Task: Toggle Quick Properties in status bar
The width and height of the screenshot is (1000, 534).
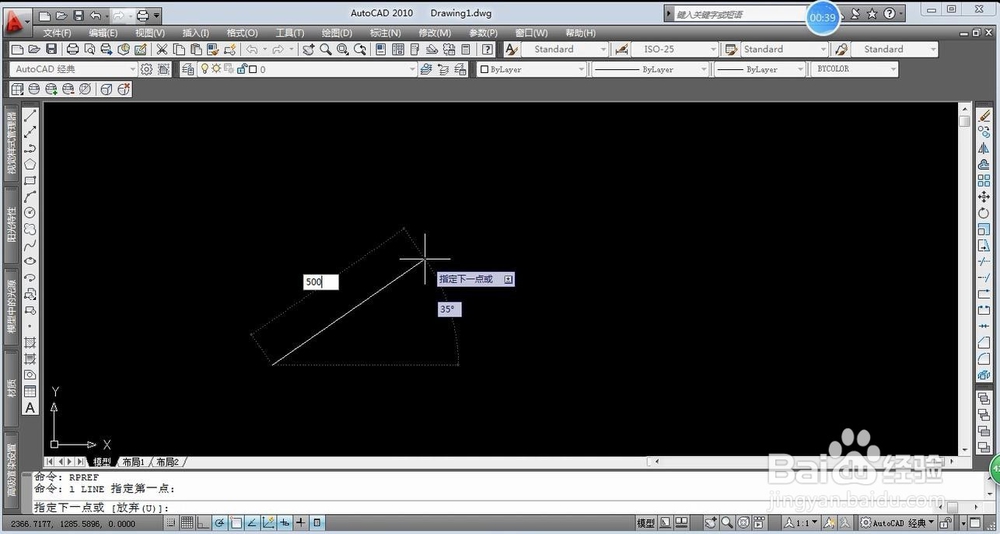Action: point(318,523)
